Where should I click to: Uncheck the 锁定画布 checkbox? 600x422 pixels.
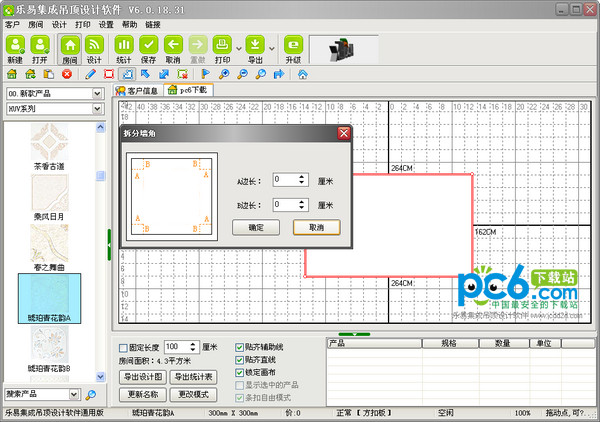click(x=238, y=372)
